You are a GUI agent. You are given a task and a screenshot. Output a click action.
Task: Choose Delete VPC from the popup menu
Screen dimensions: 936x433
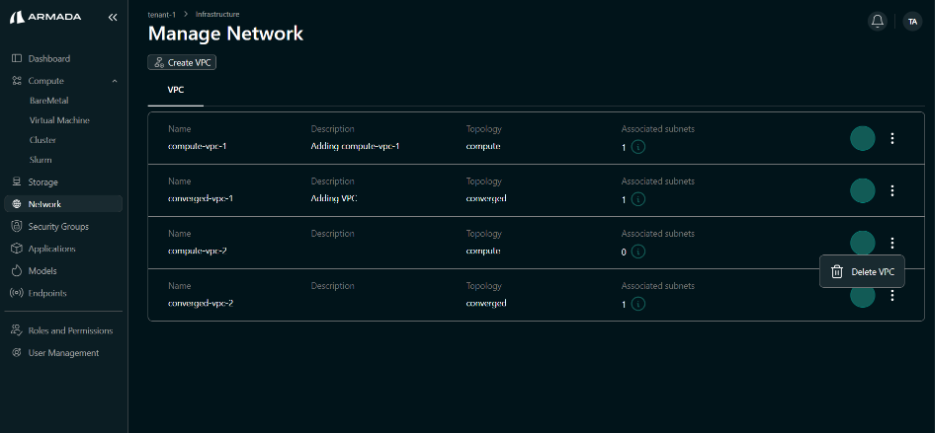pos(862,272)
